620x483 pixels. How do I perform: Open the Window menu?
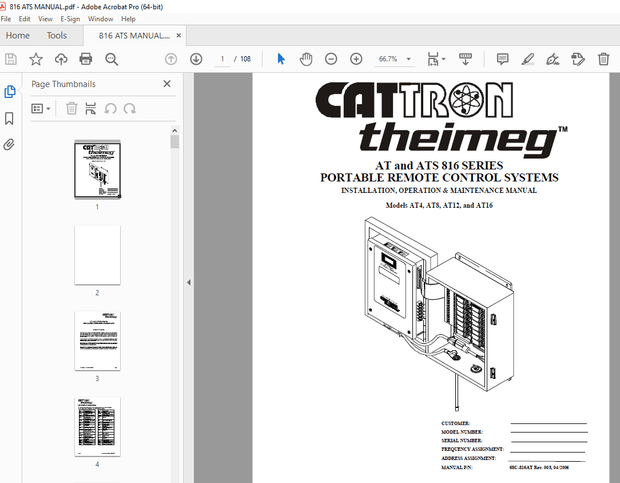[100, 19]
